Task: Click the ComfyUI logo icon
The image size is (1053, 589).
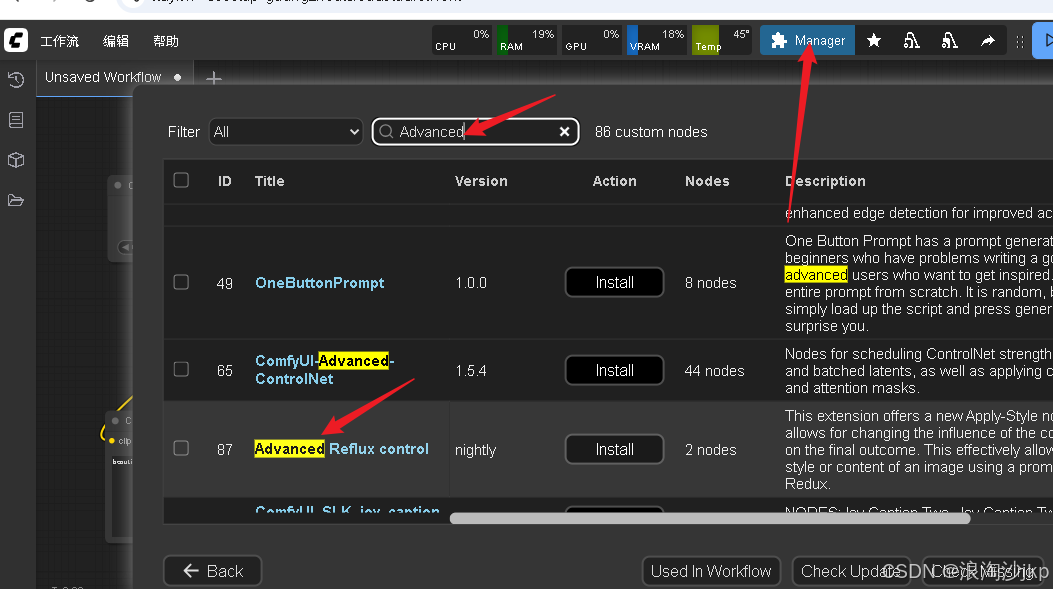Action: pyautogui.click(x=16, y=40)
